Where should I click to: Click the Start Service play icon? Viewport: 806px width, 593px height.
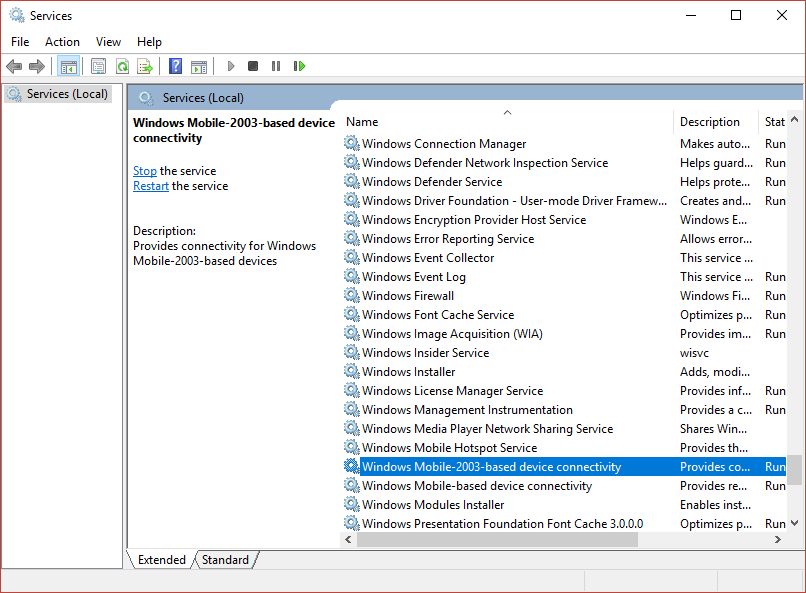coord(231,66)
